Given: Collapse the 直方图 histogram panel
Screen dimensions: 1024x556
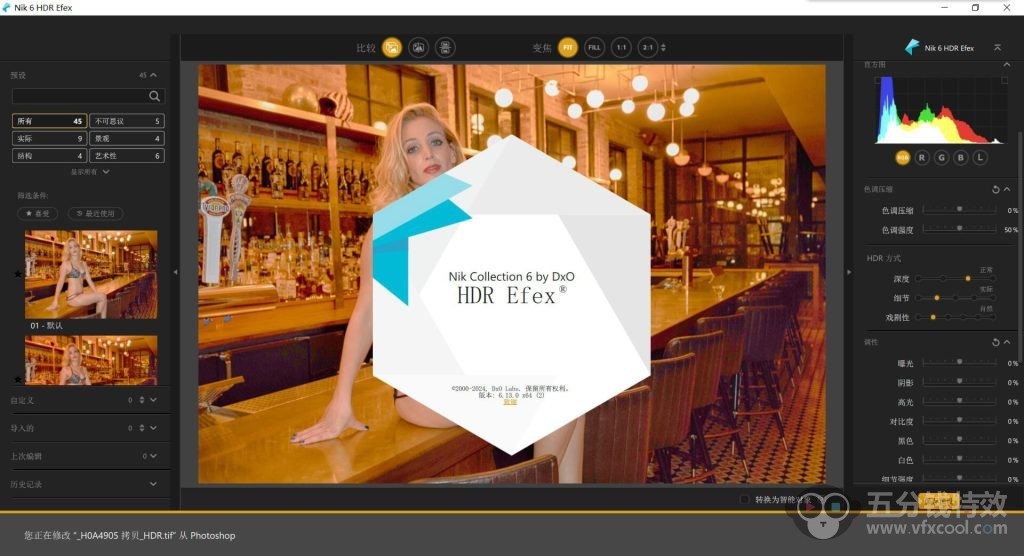Looking at the screenshot, I should point(1006,65).
